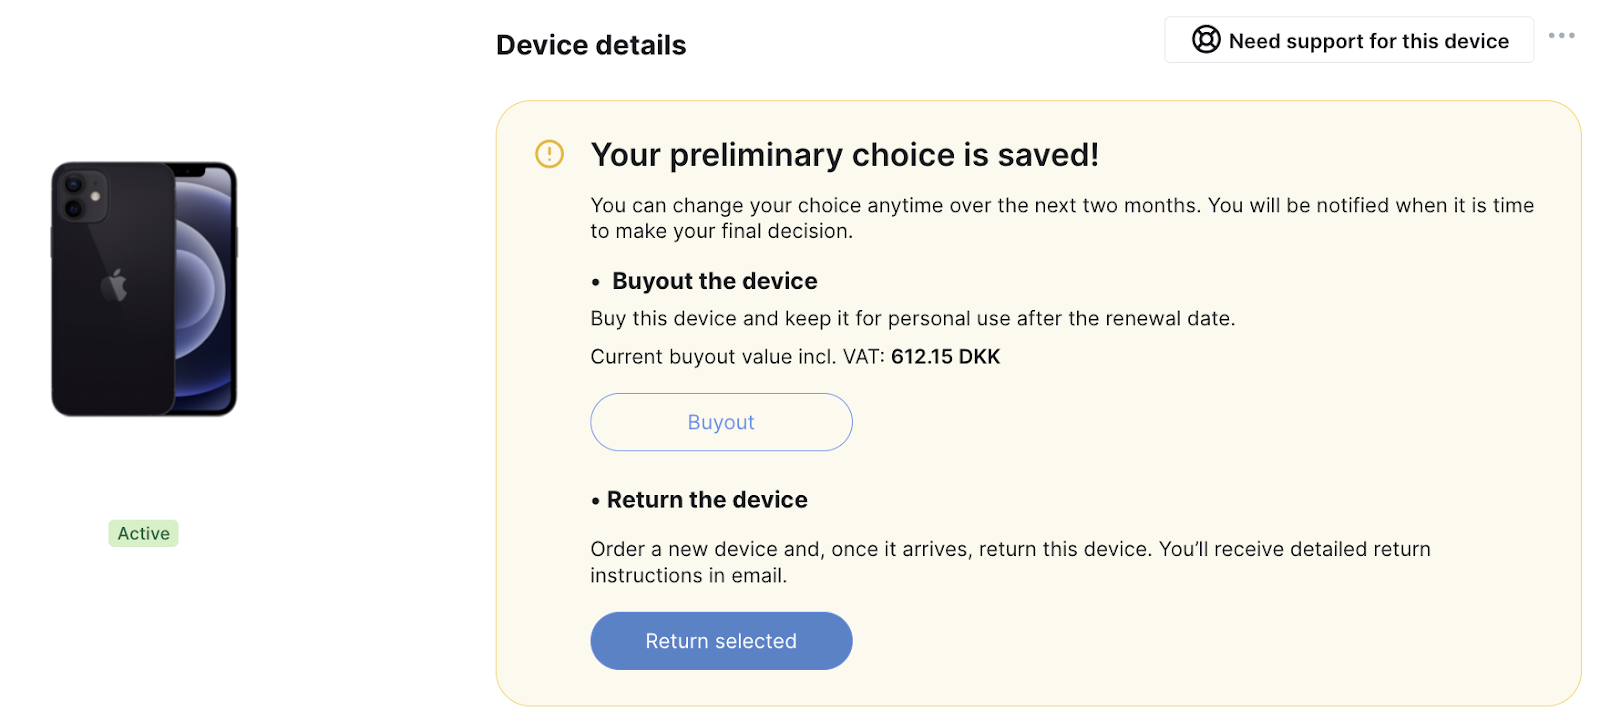
Task: Click the Current buyout value incl. VAT label
Action: click(738, 357)
